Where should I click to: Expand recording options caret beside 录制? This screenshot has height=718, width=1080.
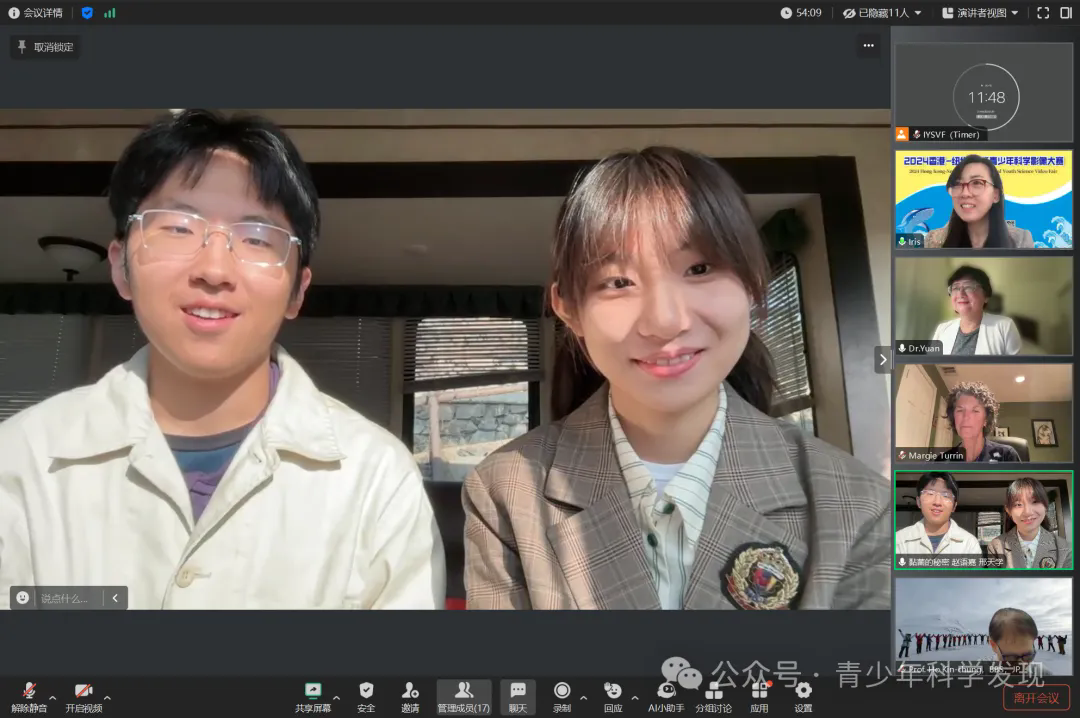[583, 698]
